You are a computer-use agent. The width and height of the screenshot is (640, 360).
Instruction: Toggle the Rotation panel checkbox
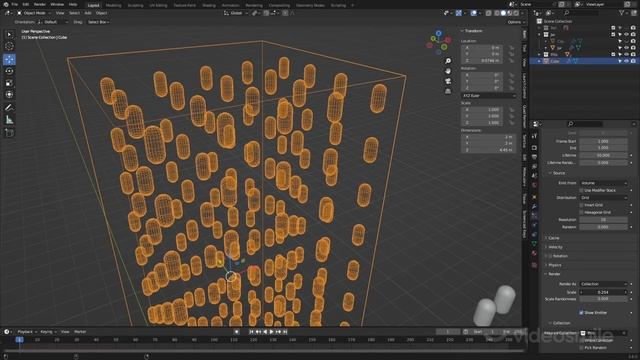pyautogui.click(x=550, y=256)
